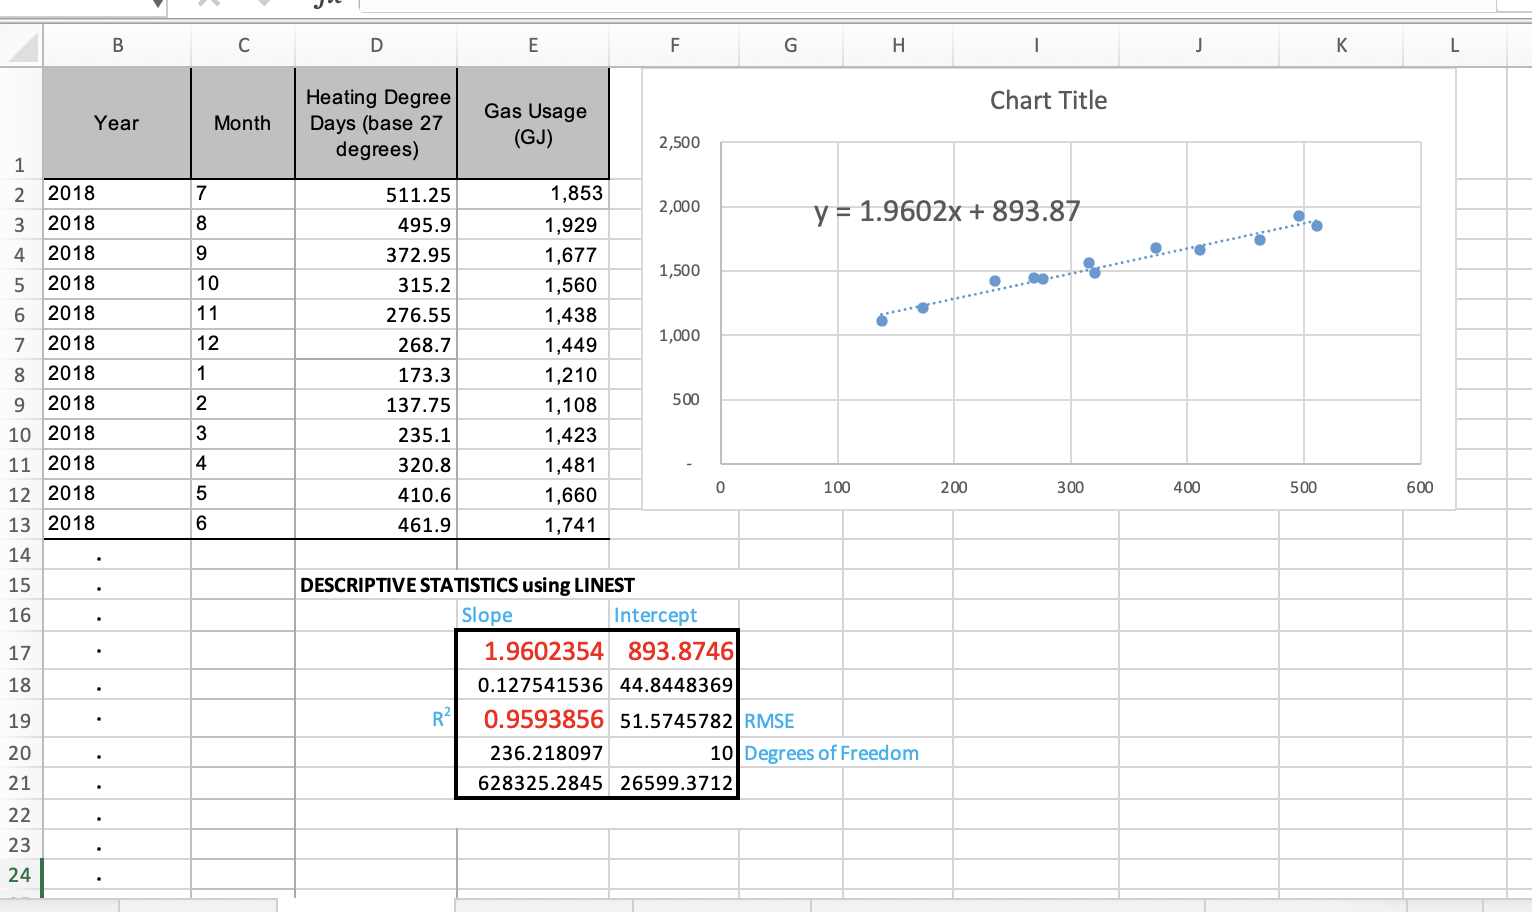Click the Degrees of Freedom label

click(831, 753)
